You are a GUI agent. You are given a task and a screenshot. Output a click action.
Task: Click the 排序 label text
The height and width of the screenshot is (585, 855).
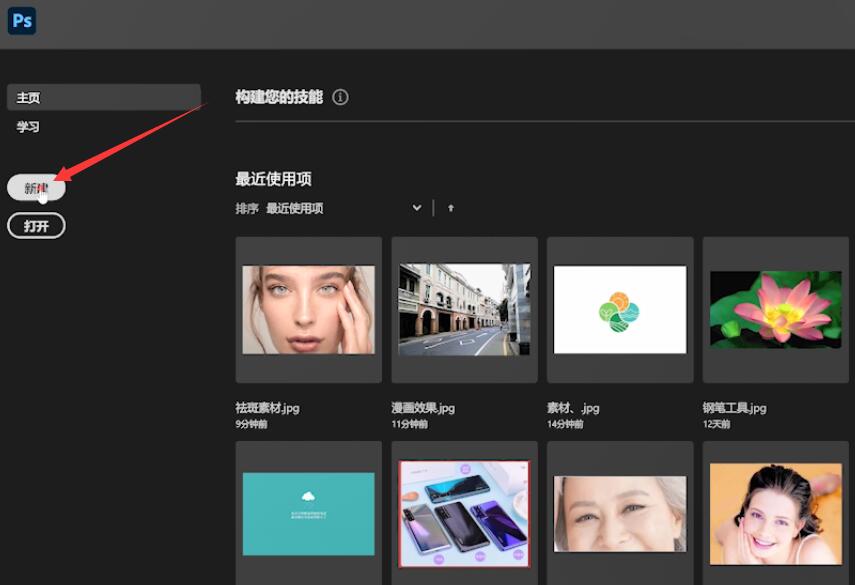246,208
